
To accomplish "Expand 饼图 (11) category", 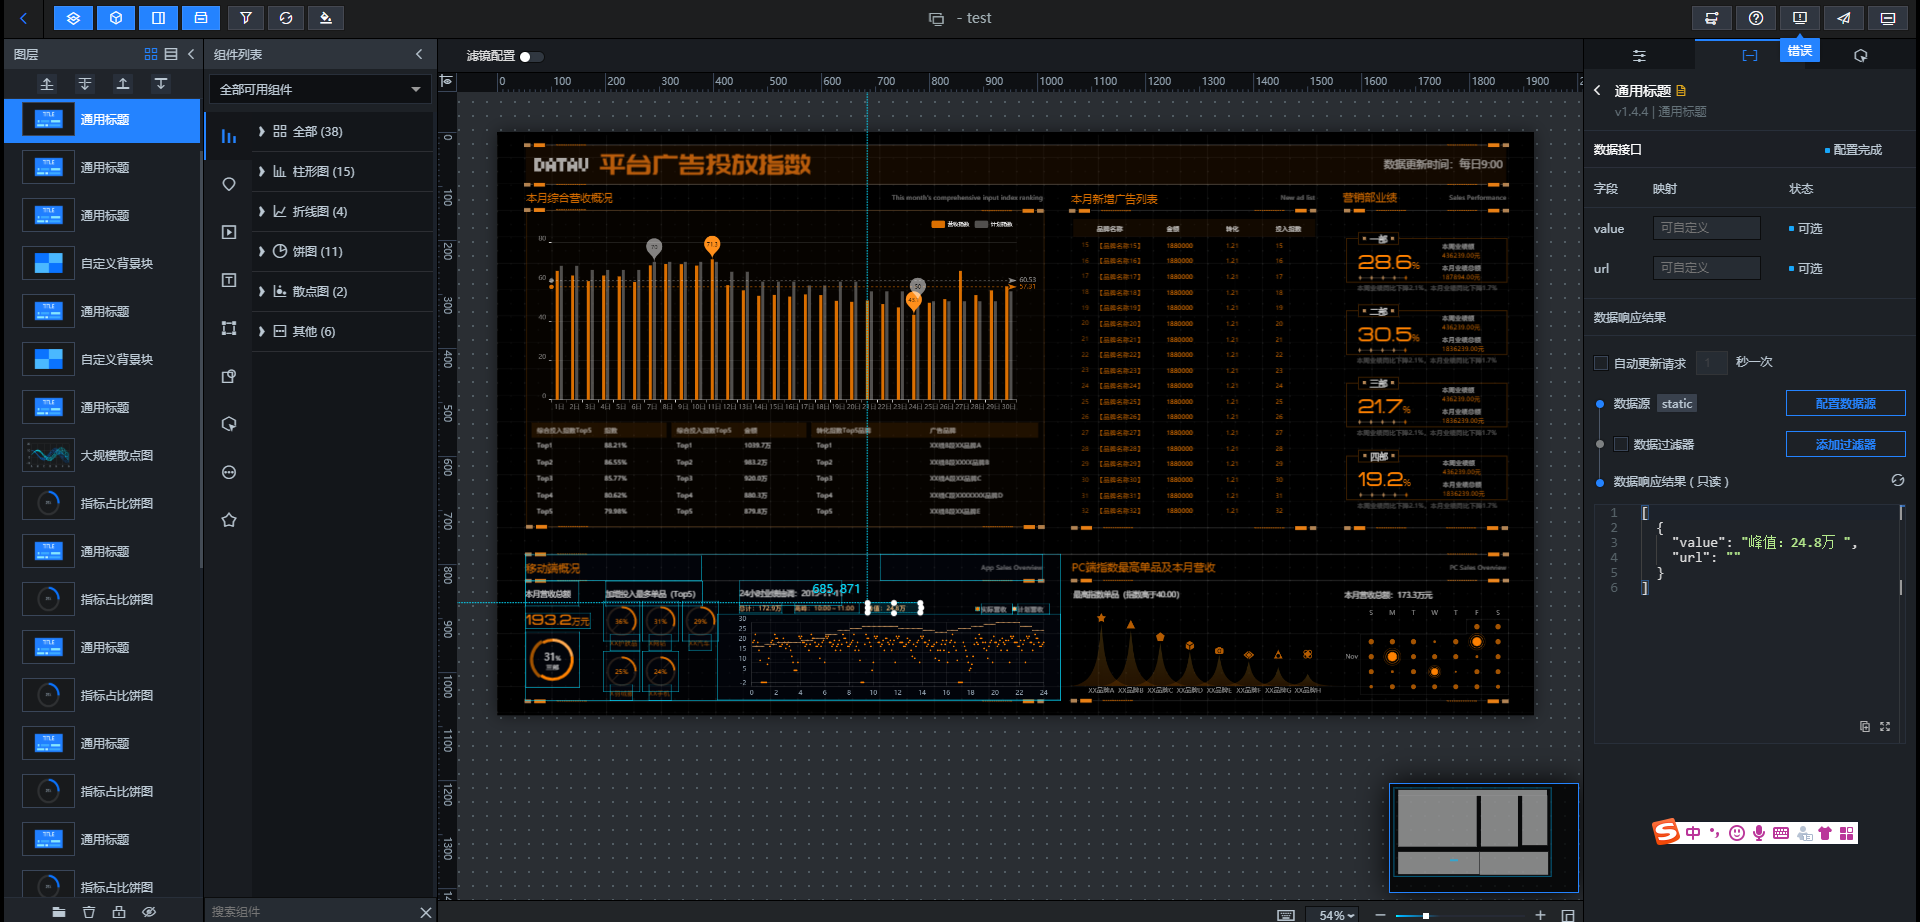I will (x=342, y=251).
